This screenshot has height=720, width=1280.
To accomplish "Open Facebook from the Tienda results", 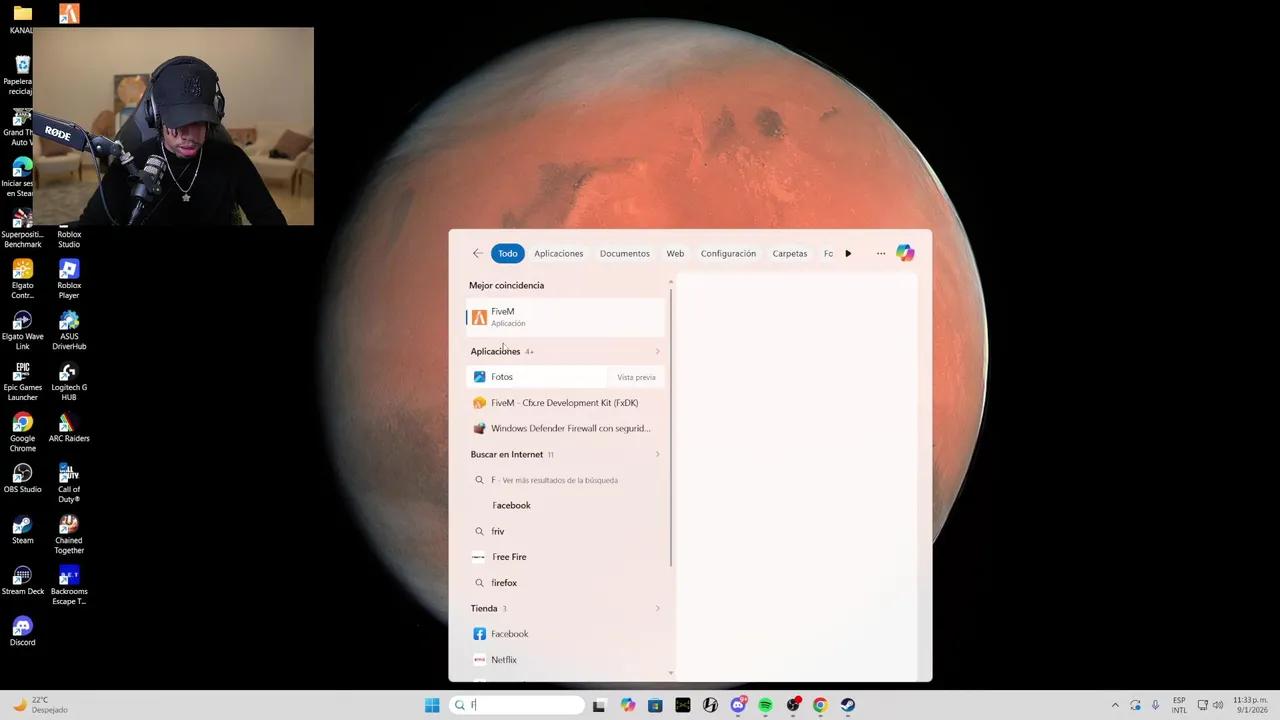I will 566,634.
